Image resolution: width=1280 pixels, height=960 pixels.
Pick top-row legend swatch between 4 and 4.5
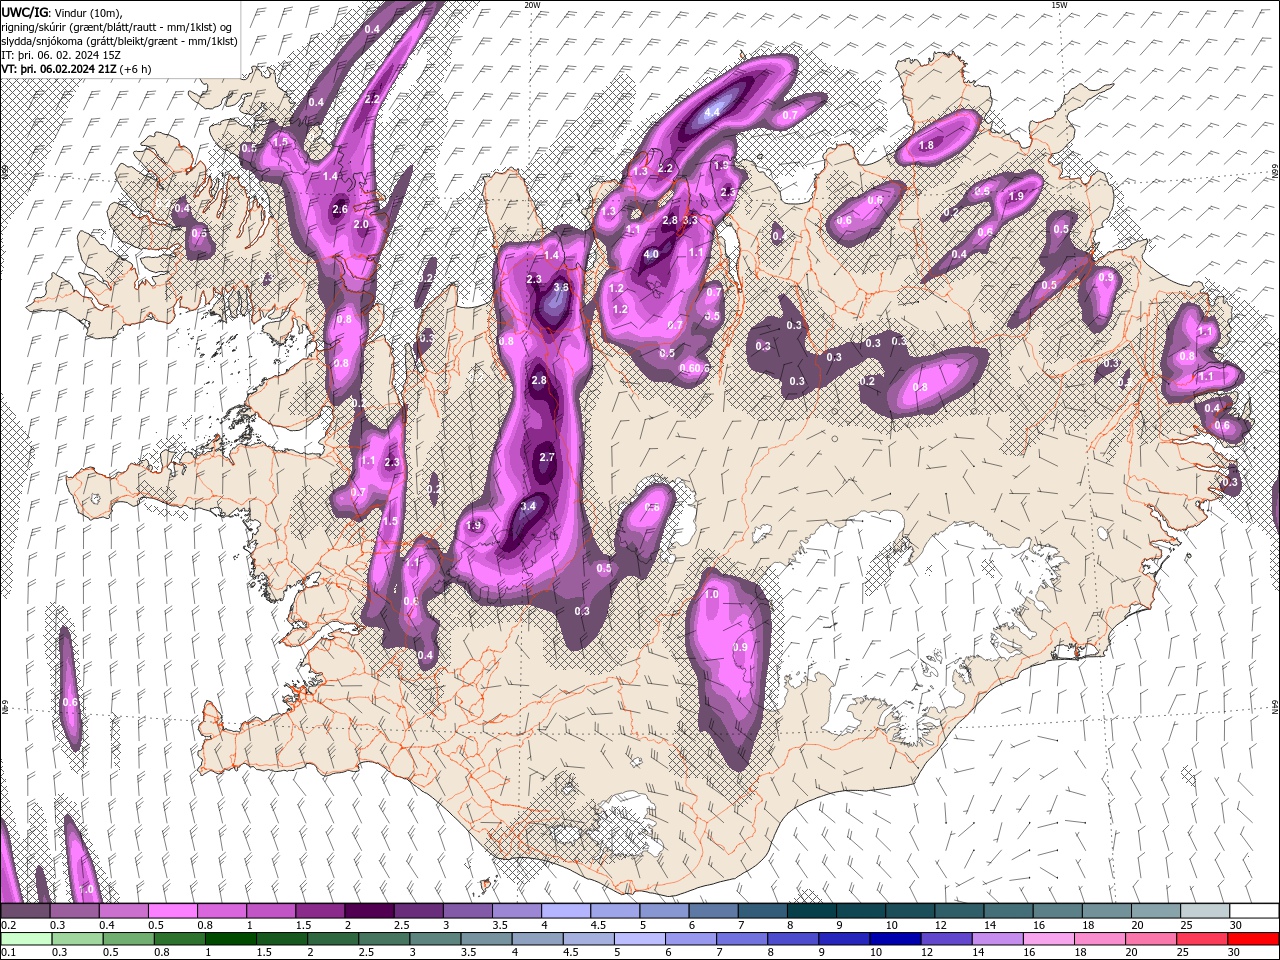(565, 911)
